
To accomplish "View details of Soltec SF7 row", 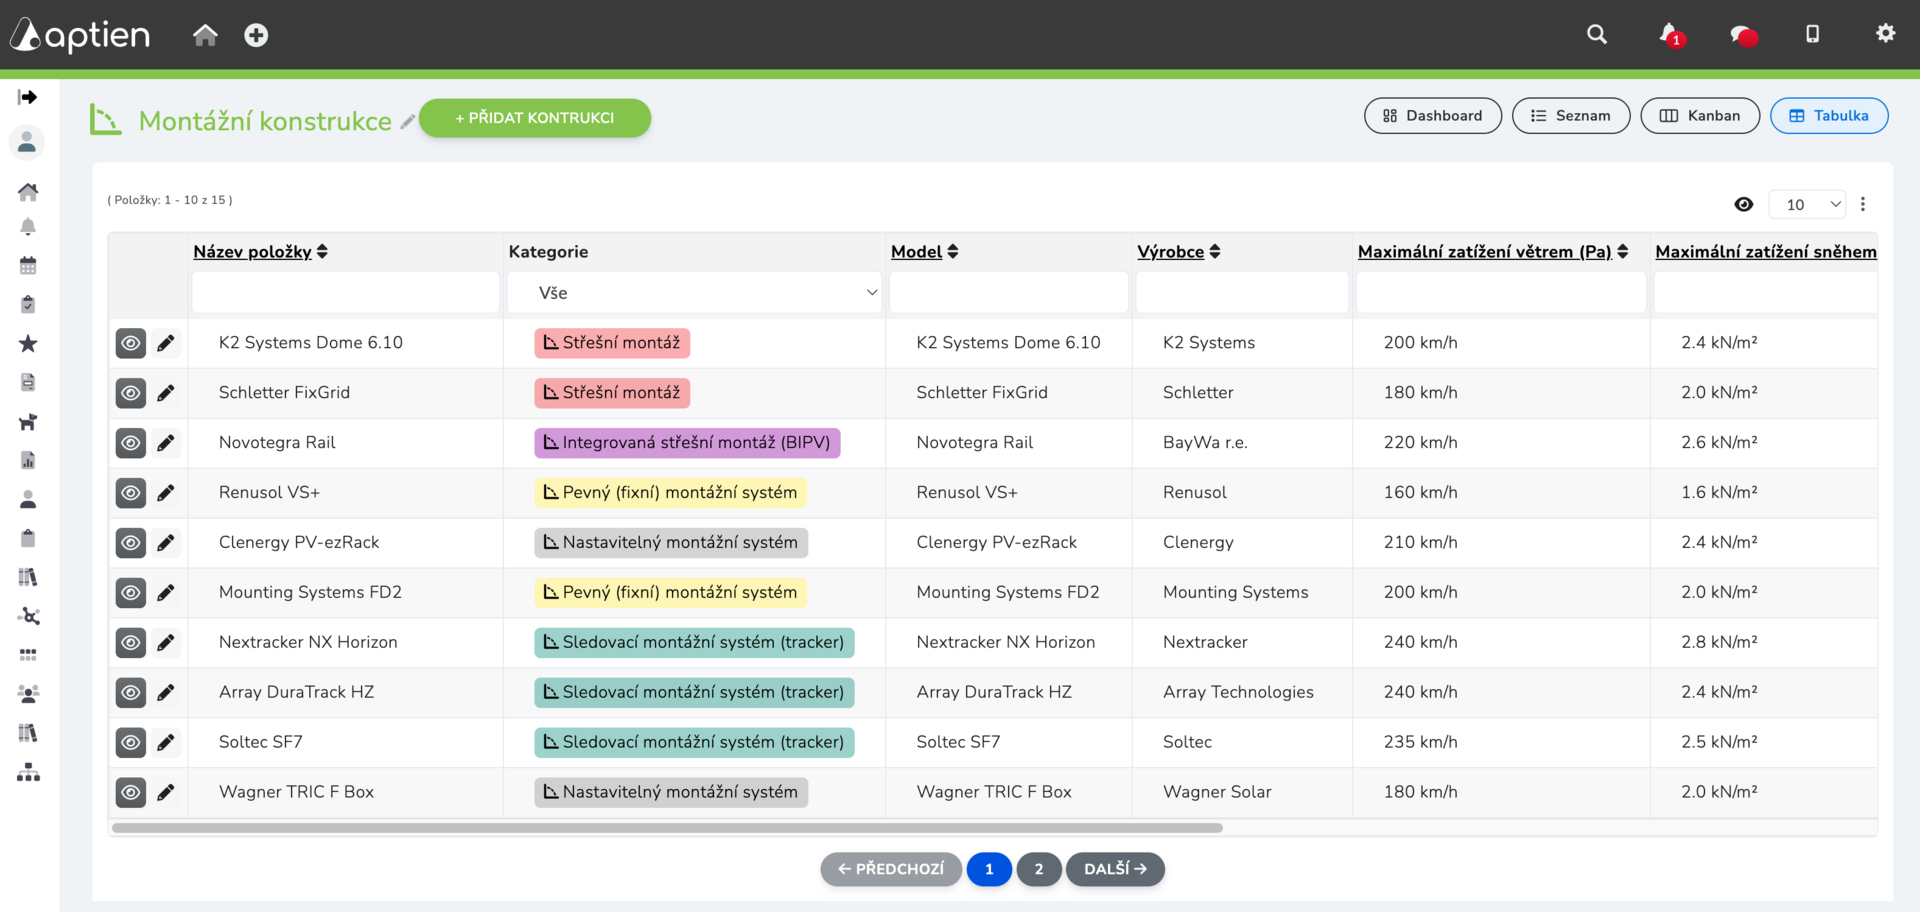I will tap(131, 742).
